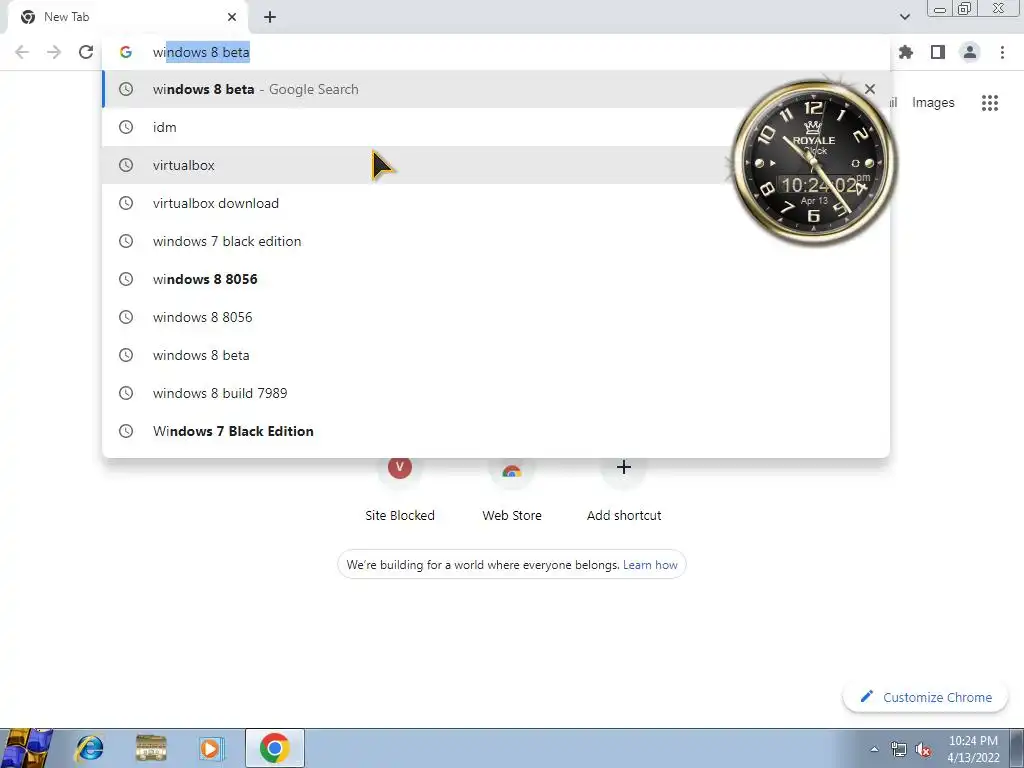
Task: Click the clock icon beside 'virtualbox download'
Action: [126, 203]
